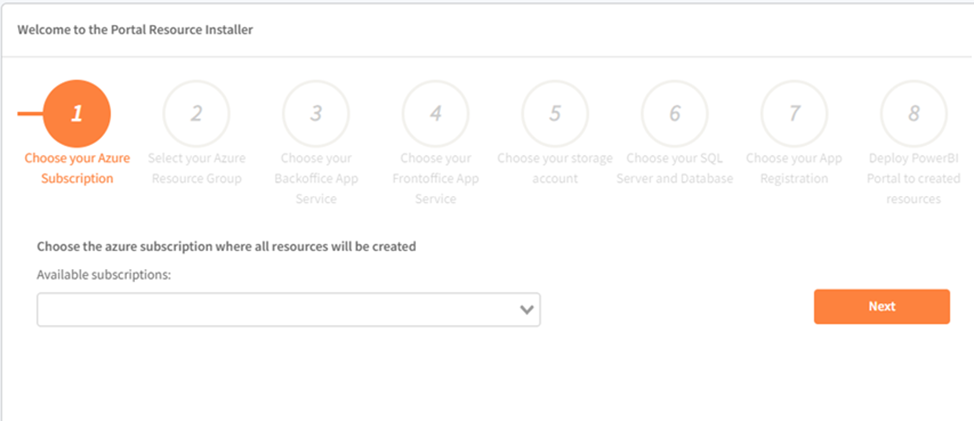Go to step 3 circle
The width and height of the screenshot is (974, 421).
tap(316, 113)
